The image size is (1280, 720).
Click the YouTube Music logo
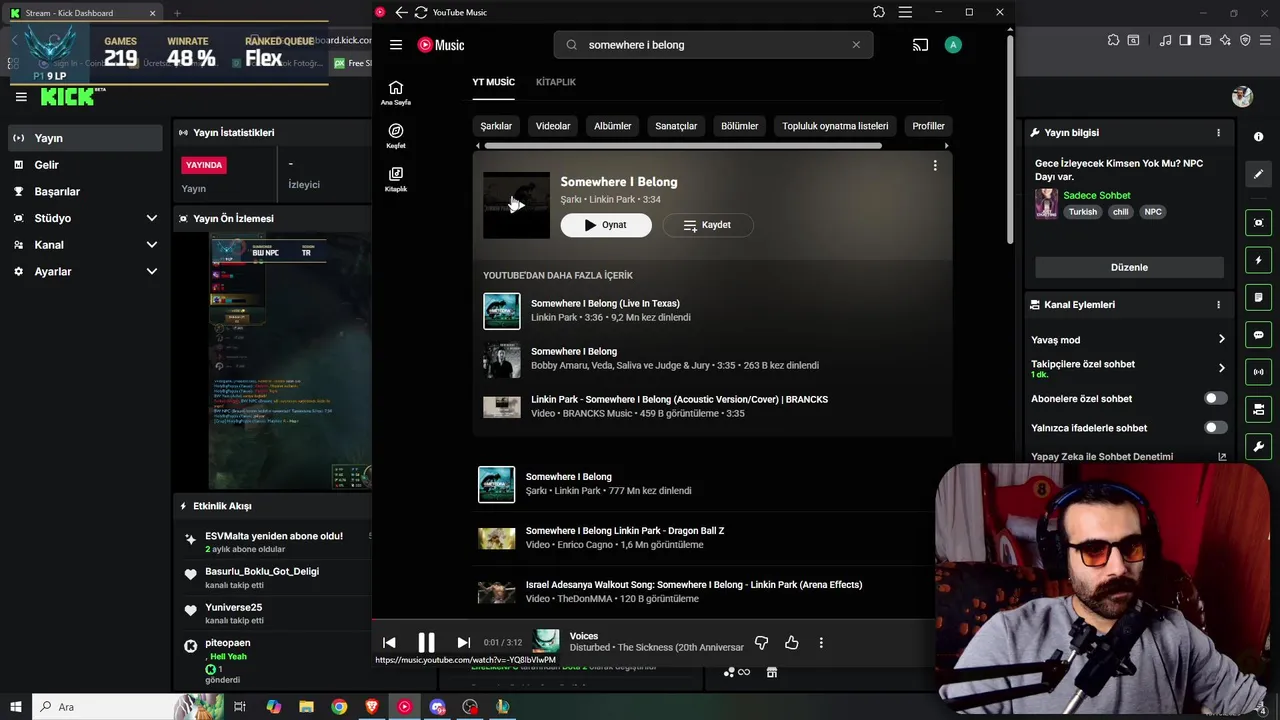click(441, 45)
